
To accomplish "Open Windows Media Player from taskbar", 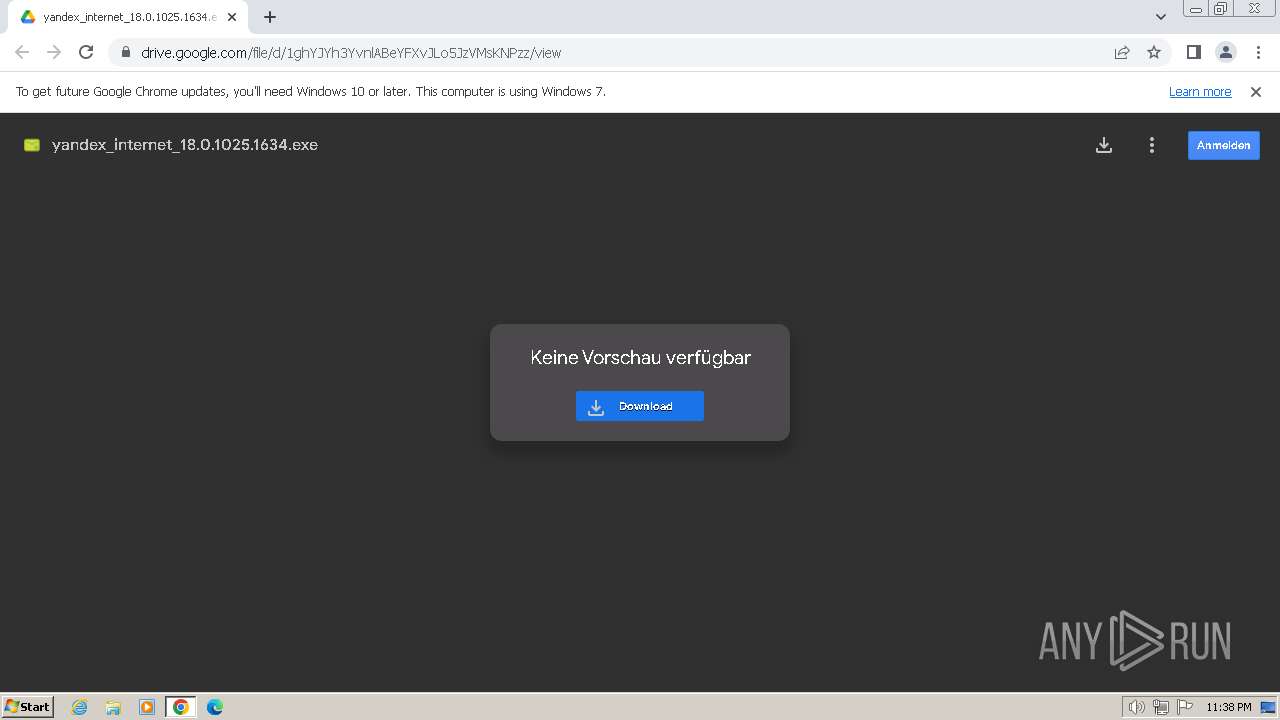I will tap(147, 707).
